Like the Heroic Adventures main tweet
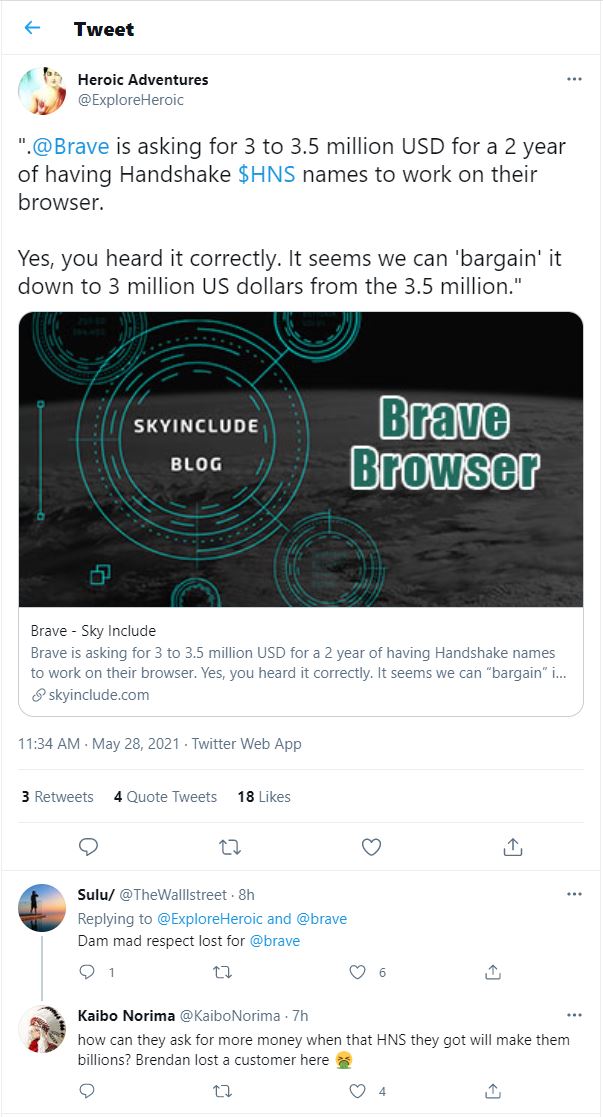 (371, 847)
